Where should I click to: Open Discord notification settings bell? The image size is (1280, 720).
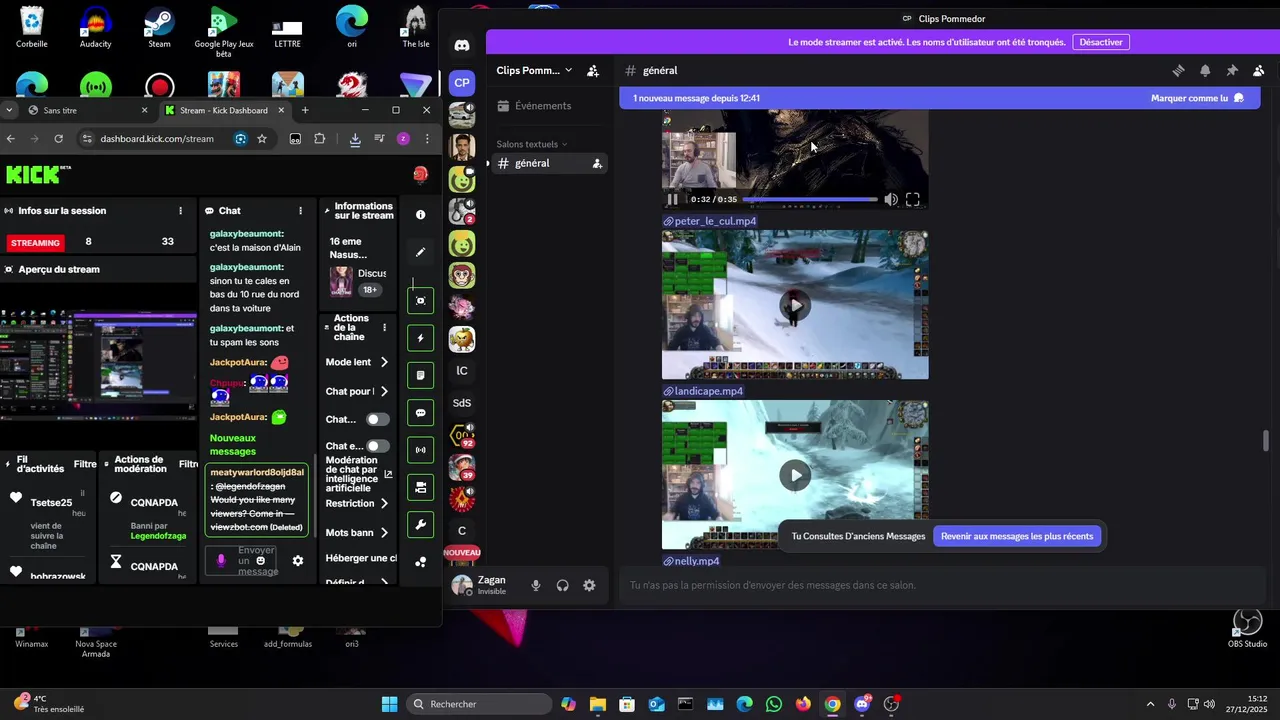coord(1205,70)
